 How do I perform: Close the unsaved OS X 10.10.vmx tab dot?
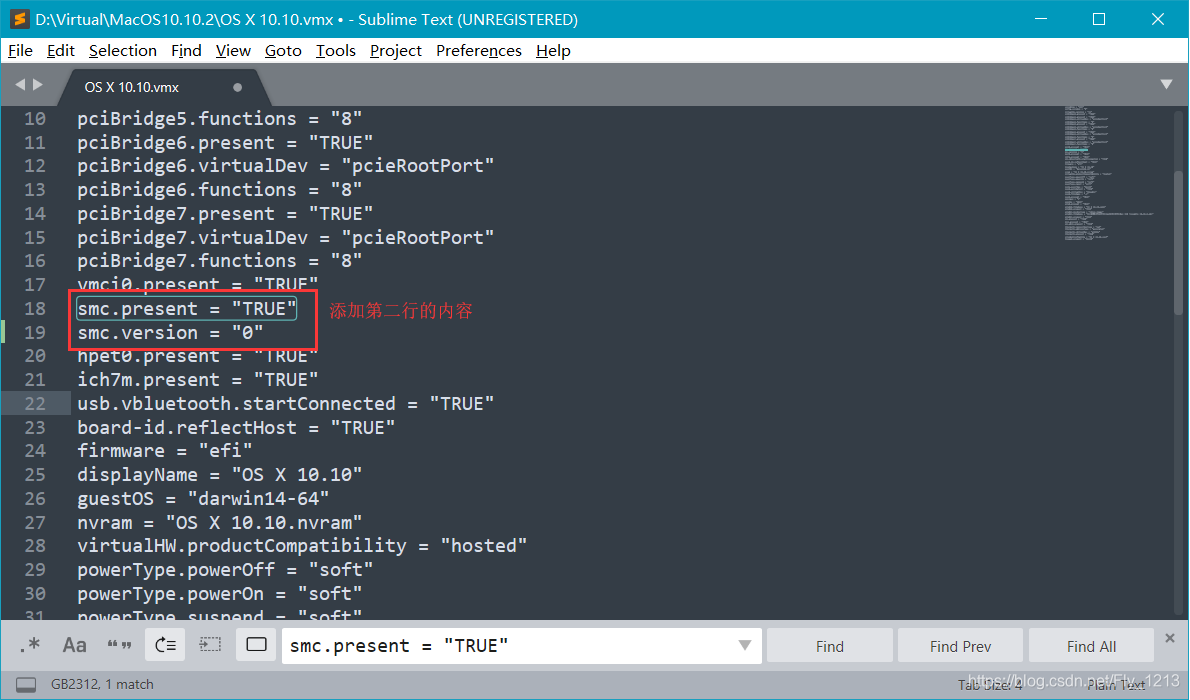coord(238,87)
